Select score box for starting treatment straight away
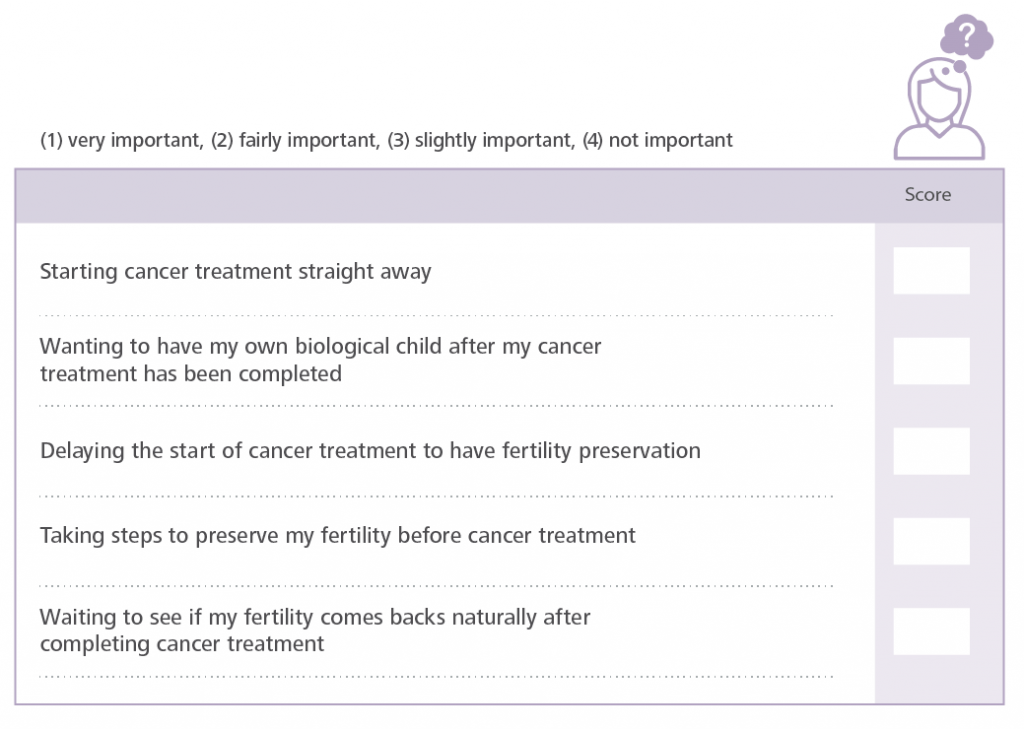This screenshot has height=729, width=1024. click(931, 271)
